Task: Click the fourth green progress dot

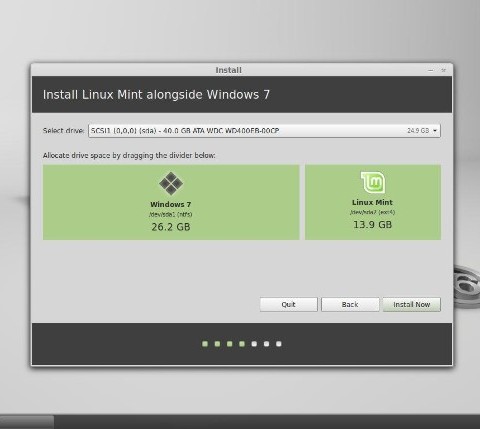Action: 242,344
